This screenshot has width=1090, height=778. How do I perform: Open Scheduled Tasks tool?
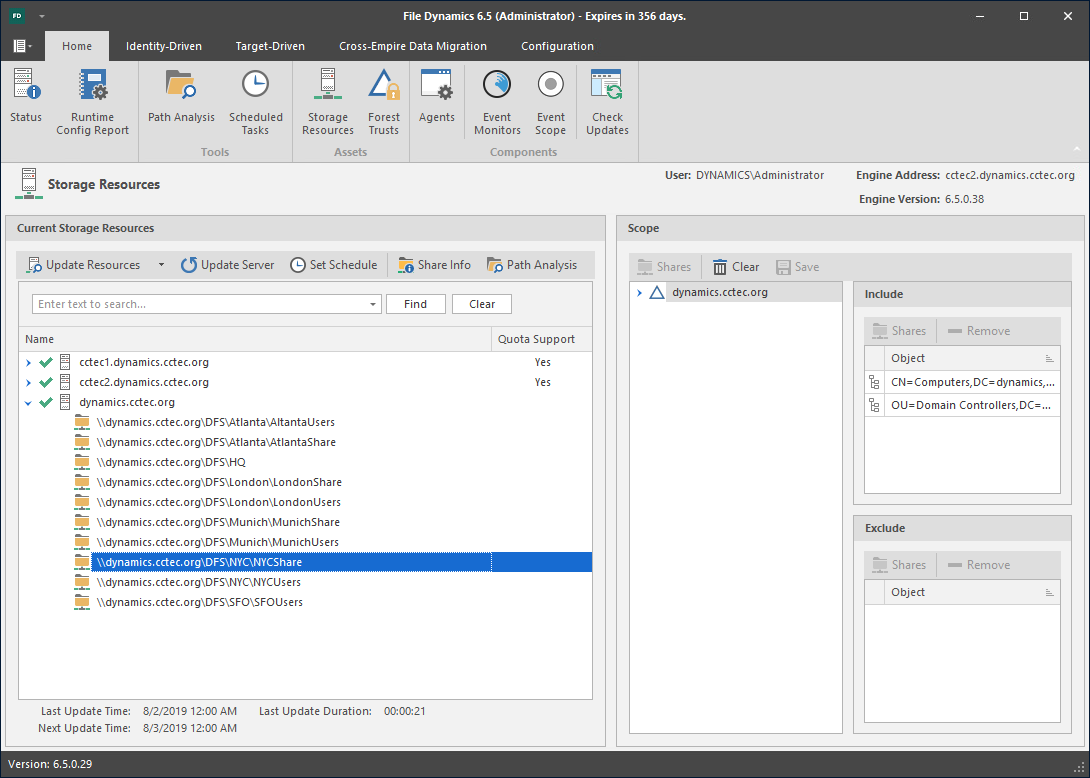click(x=255, y=102)
